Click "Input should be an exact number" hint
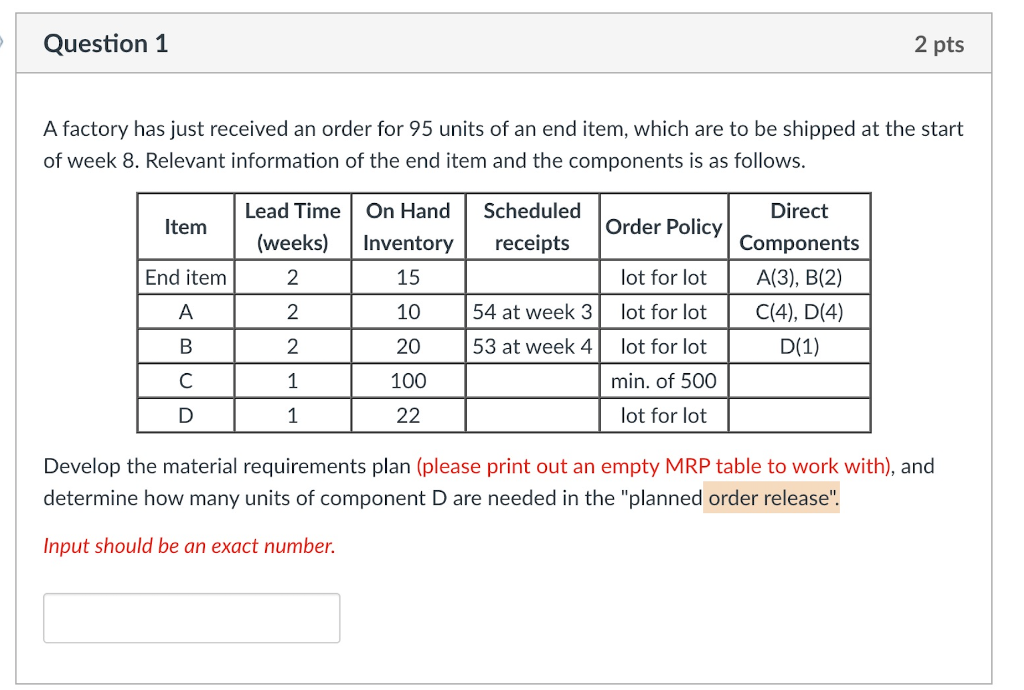Screen dimensions: 1024x690 189,546
